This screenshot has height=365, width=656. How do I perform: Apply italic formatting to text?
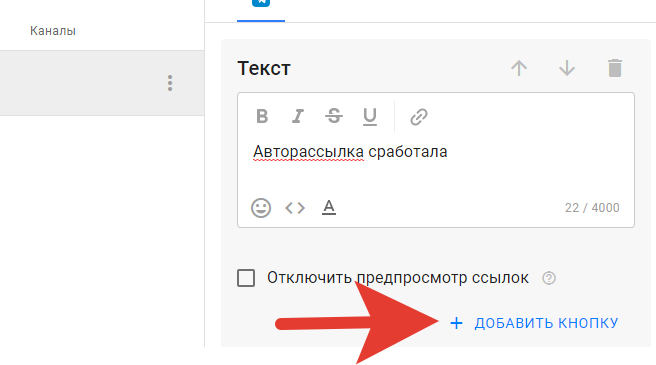tap(297, 116)
